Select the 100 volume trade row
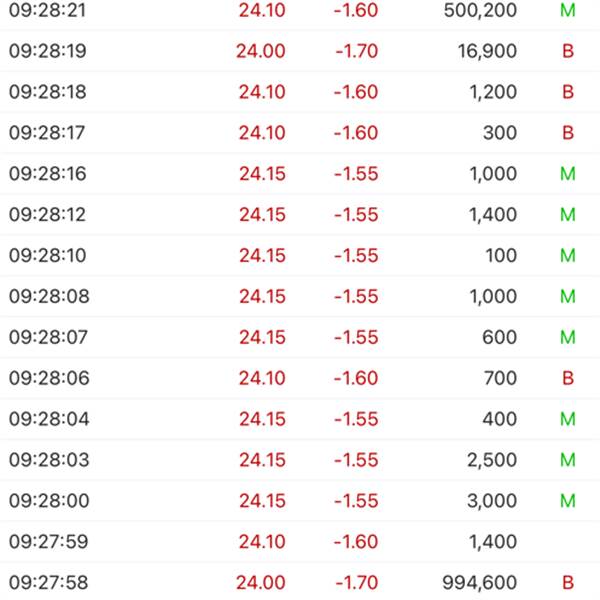The width and height of the screenshot is (600, 600). (x=300, y=255)
